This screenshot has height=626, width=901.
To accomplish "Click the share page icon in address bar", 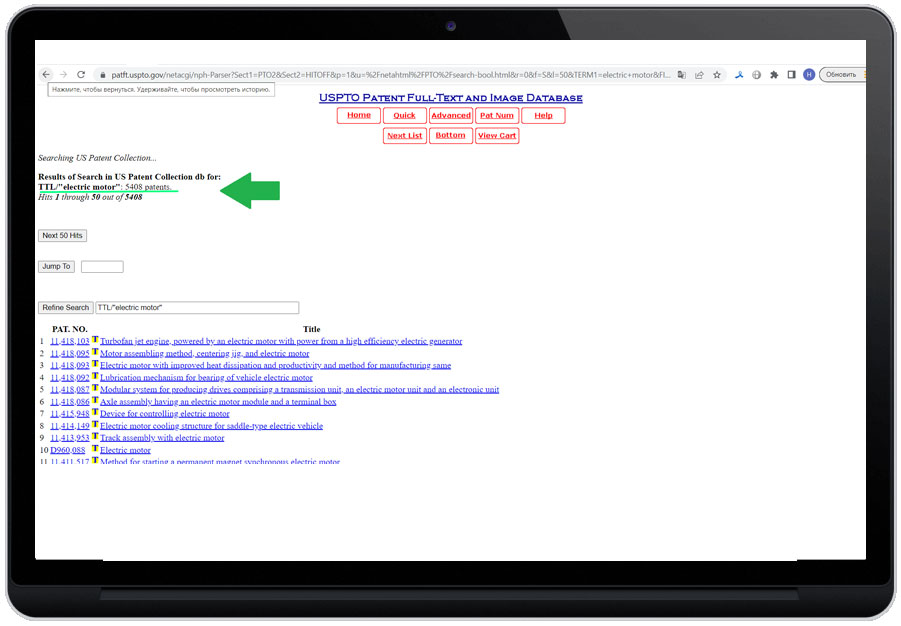I will click(x=699, y=75).
